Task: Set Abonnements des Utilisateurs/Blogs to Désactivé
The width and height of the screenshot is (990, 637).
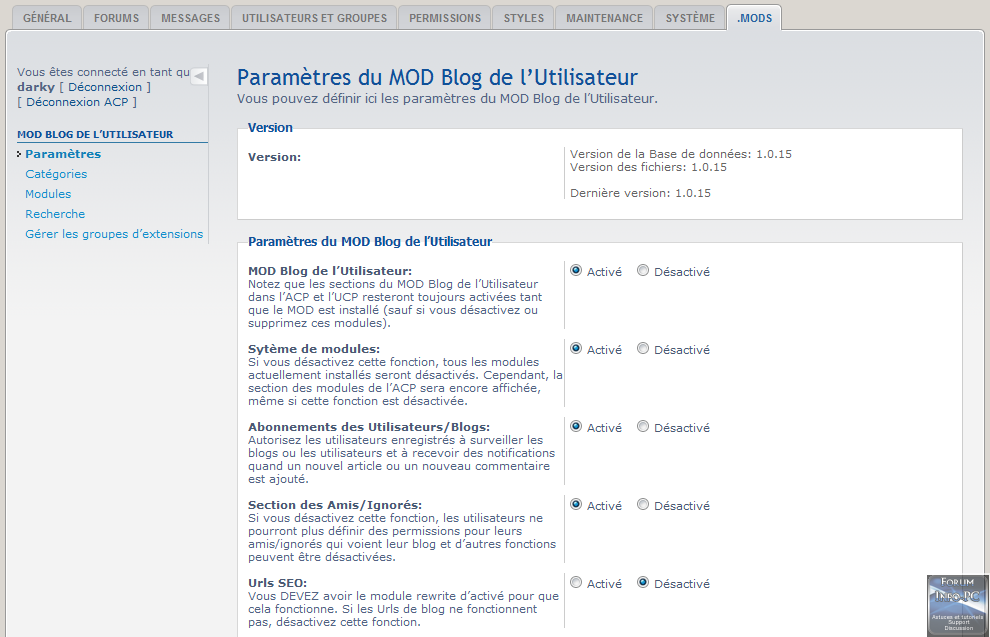Action: coord(643,427)
